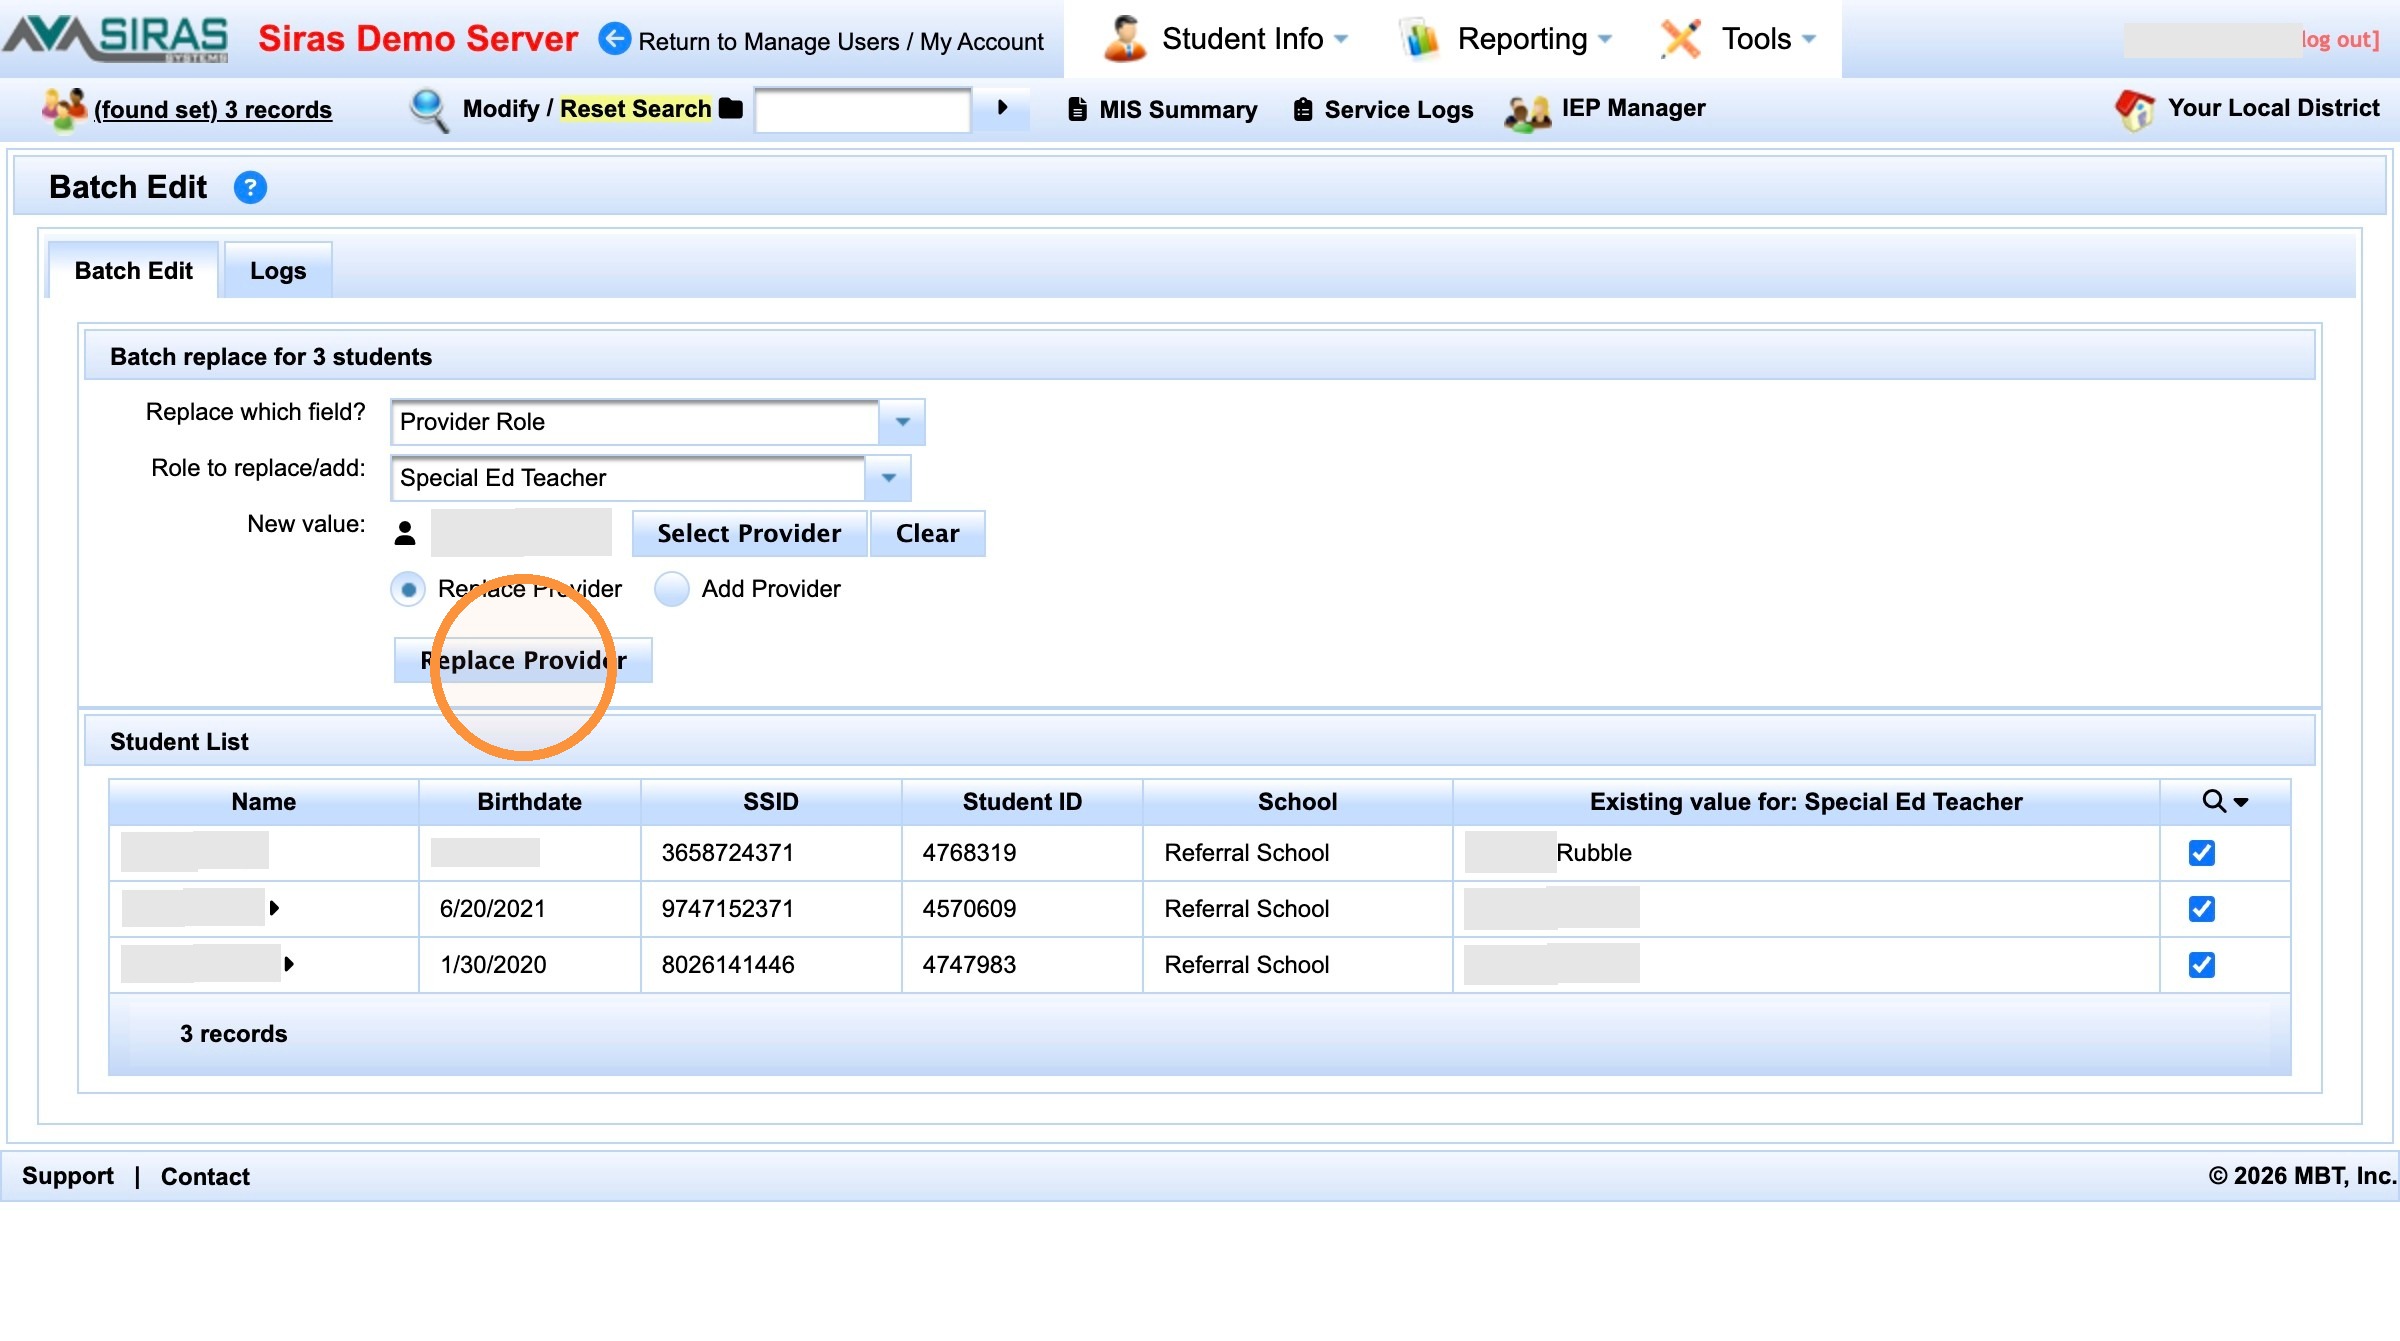
Task: Click the found set 3 records link
Action: coord(213,110)
